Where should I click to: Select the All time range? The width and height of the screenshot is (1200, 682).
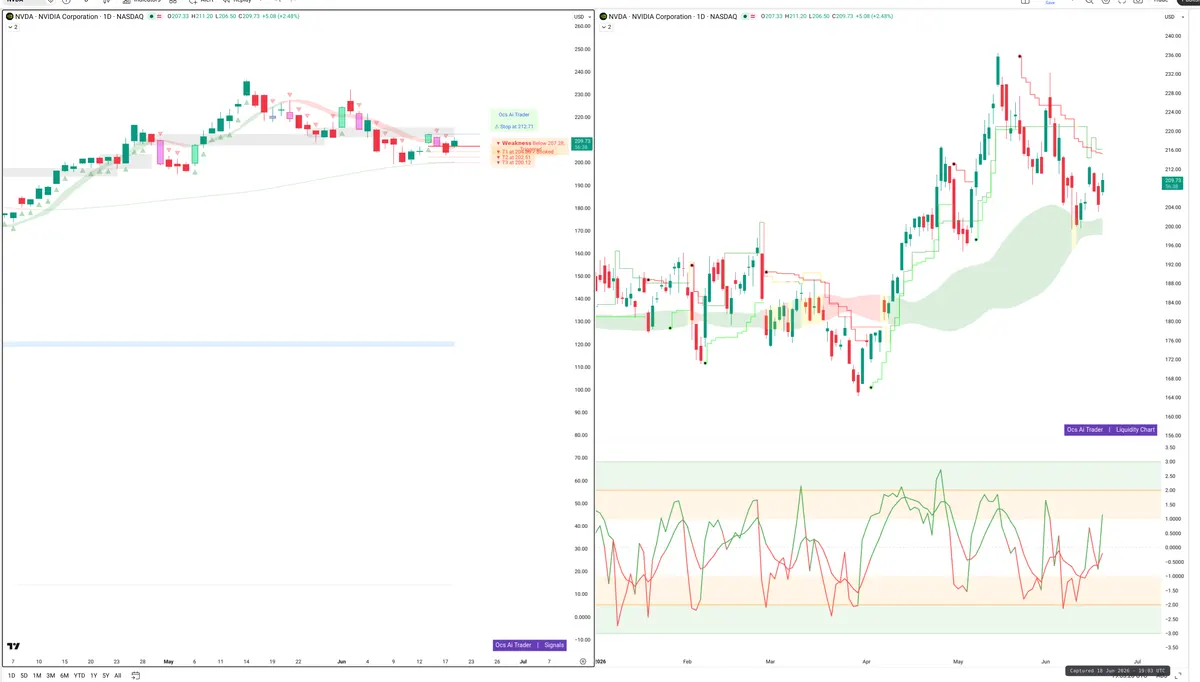[x=118, y=676]
